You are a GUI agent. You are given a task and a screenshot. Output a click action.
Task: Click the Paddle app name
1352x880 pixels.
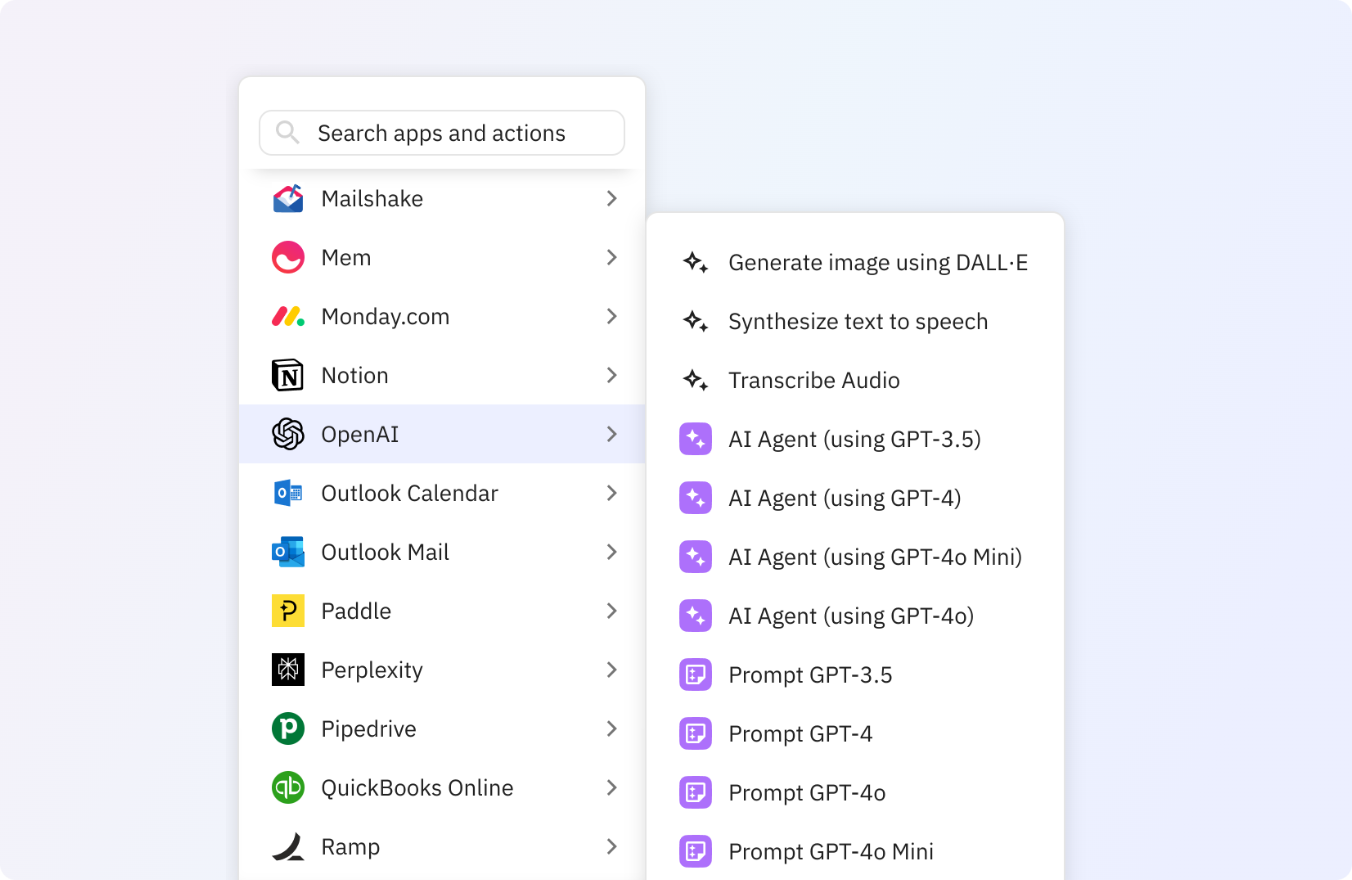click(356, 611)
